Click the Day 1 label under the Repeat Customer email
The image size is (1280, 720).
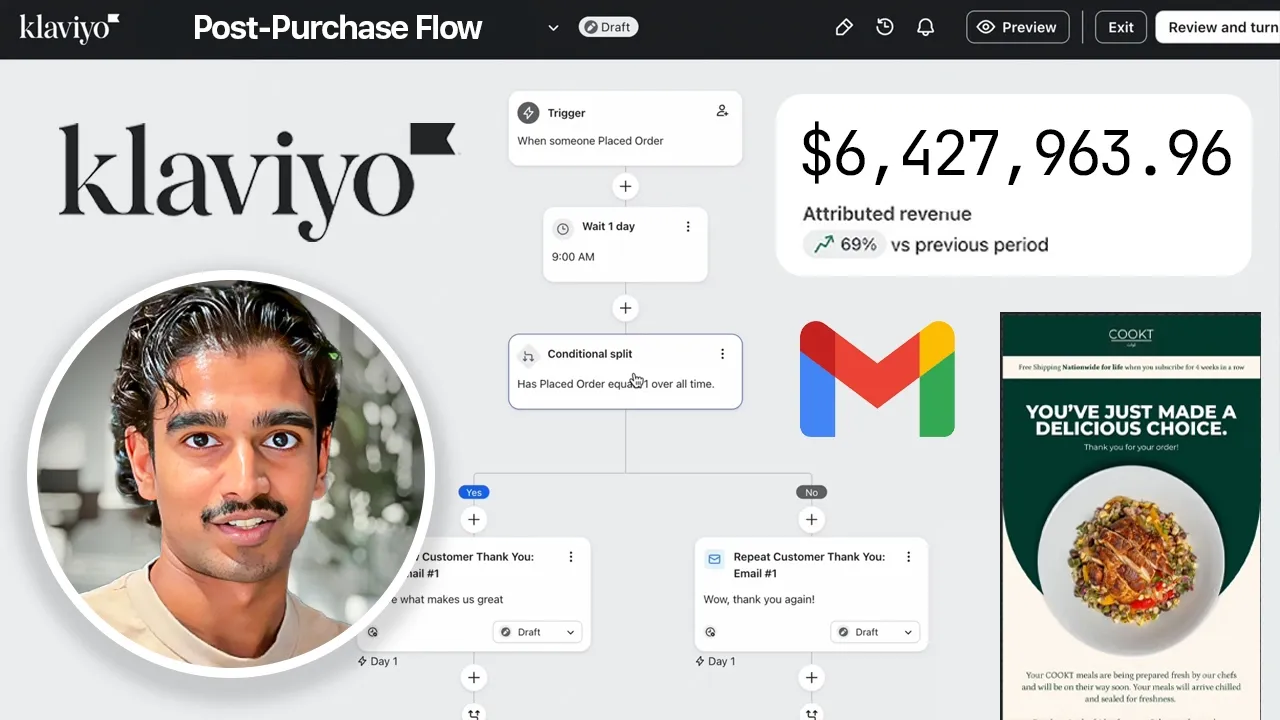point(715,661)
